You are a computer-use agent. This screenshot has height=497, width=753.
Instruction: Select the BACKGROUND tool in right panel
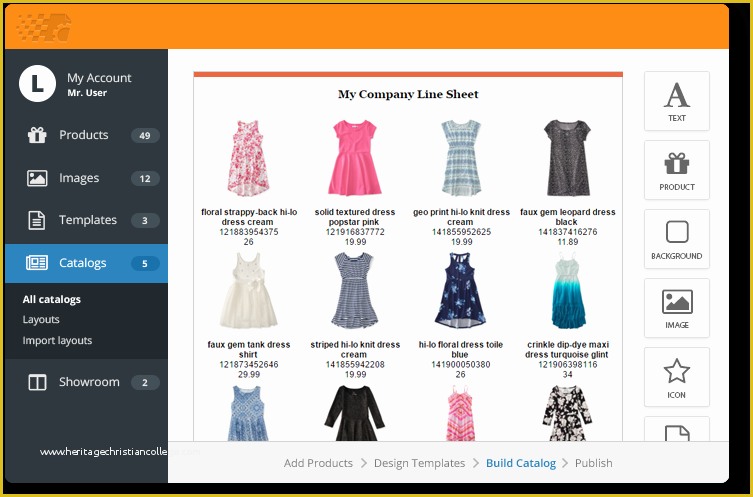tap(677, 239)
